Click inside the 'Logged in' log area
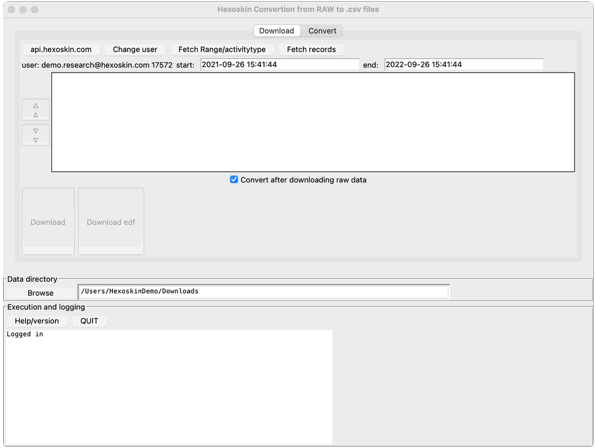 tap(168, 387)
